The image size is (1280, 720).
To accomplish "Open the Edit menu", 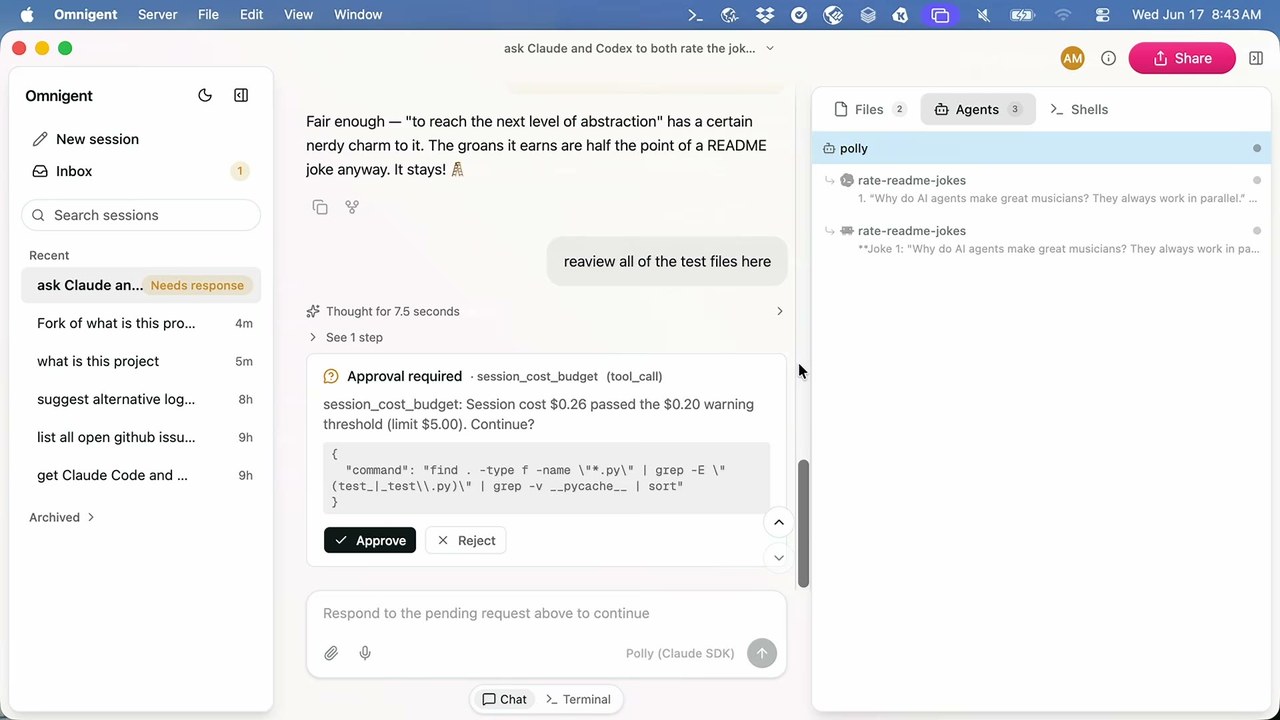I will (x=251, y=14).
